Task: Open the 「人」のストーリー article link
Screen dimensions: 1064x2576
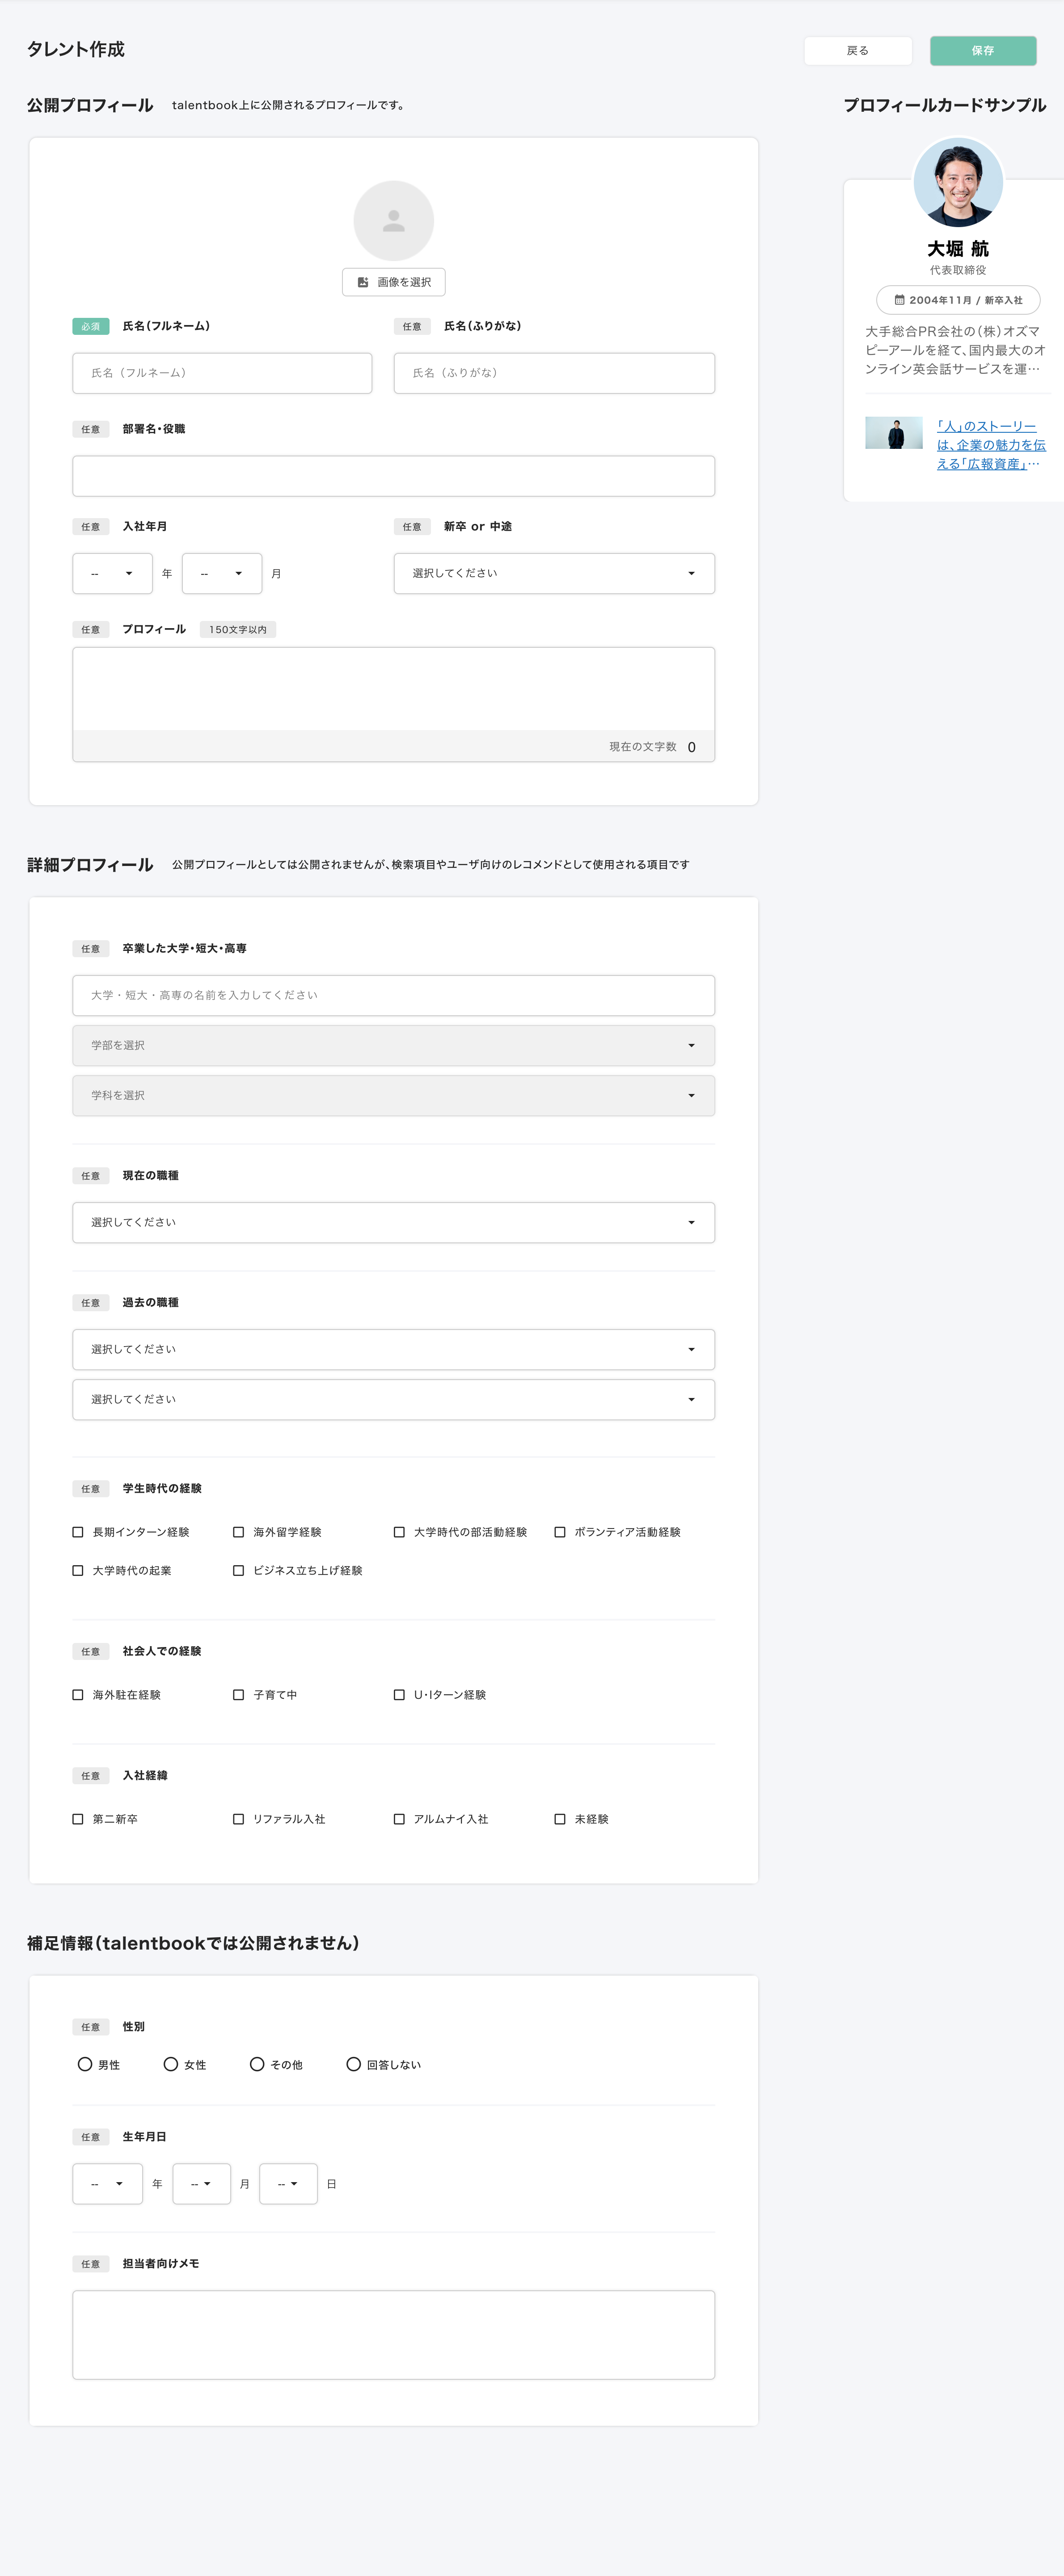Action: [991, 445]
